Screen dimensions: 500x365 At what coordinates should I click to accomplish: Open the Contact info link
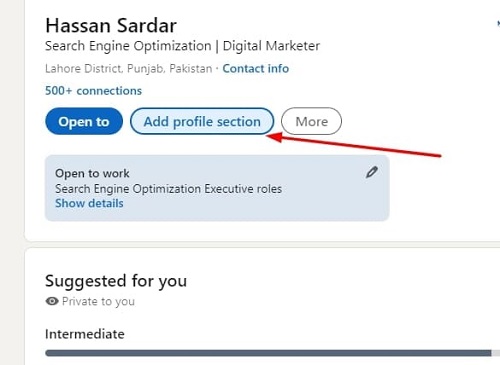coord(256,68)
